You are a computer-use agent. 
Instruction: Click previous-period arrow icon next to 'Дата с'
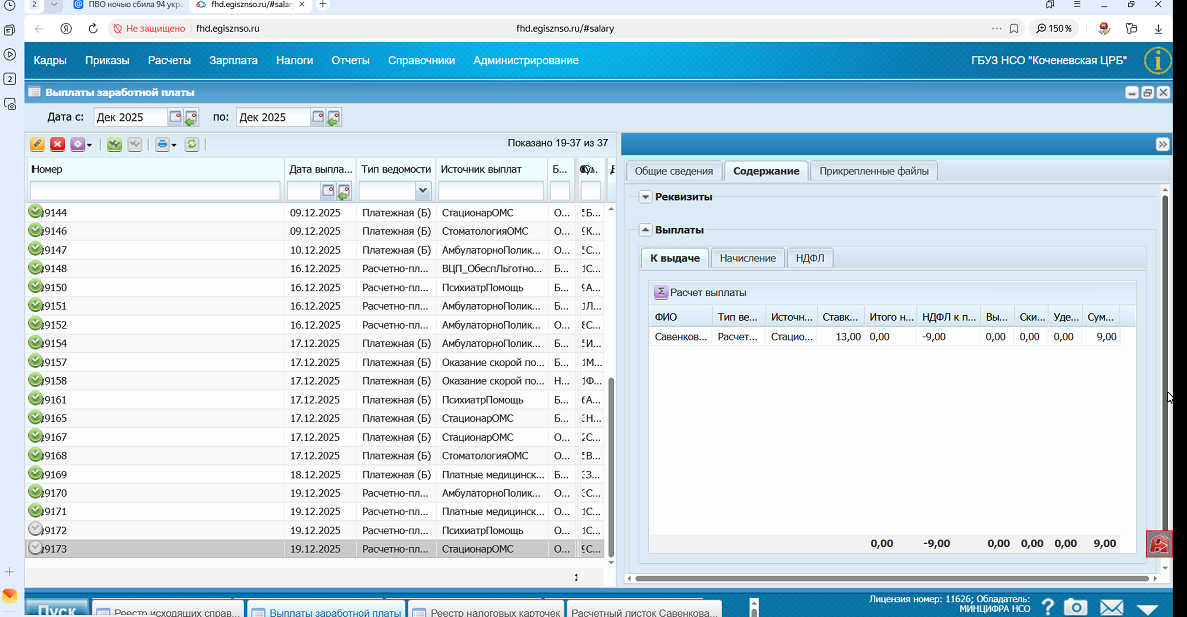click(x=191, y=117)
